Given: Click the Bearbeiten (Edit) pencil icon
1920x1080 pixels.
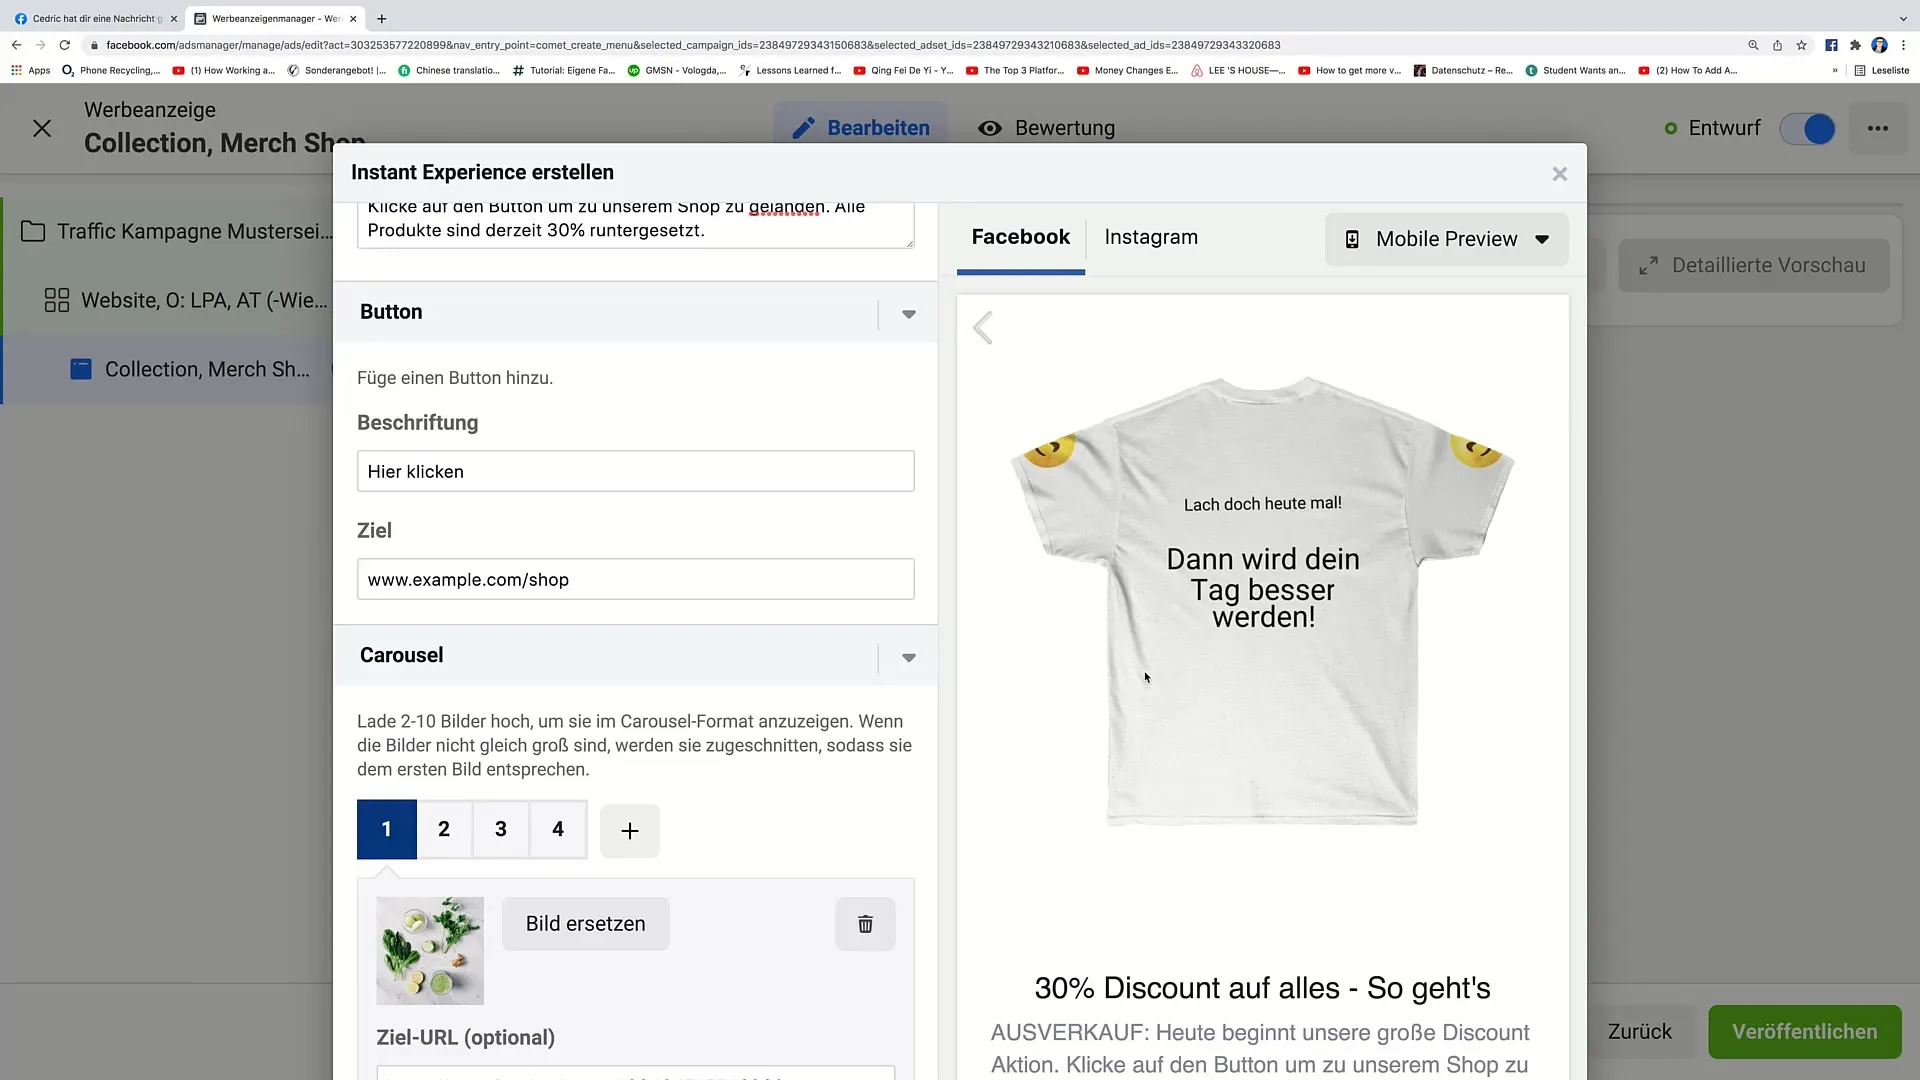Looking at the screenshot, I should [802, 127].
